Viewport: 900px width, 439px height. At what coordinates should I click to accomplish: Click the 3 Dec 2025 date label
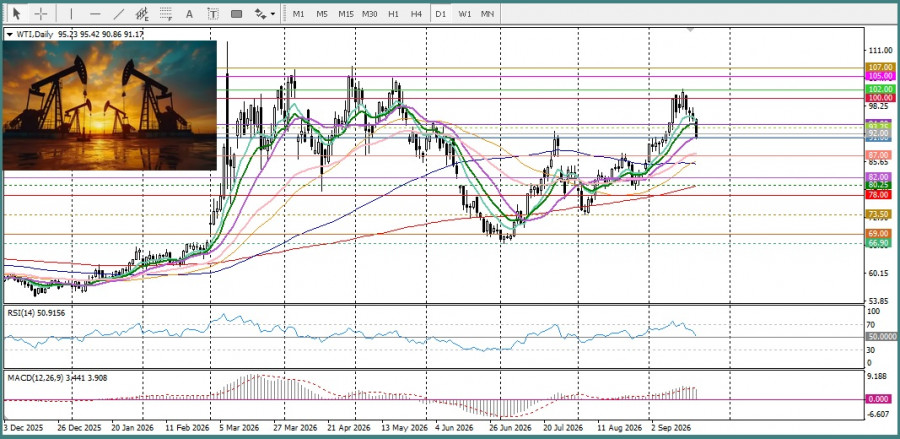[x=25, y=428]
